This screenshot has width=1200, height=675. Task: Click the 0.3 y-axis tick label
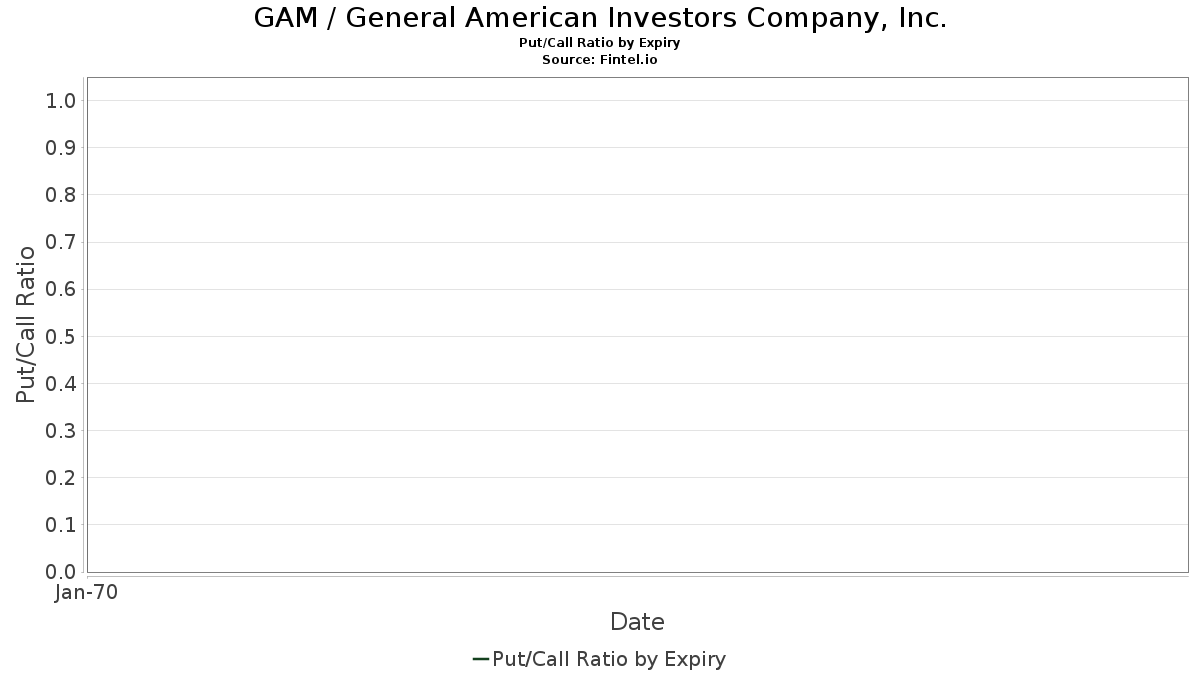pos(61,431)
